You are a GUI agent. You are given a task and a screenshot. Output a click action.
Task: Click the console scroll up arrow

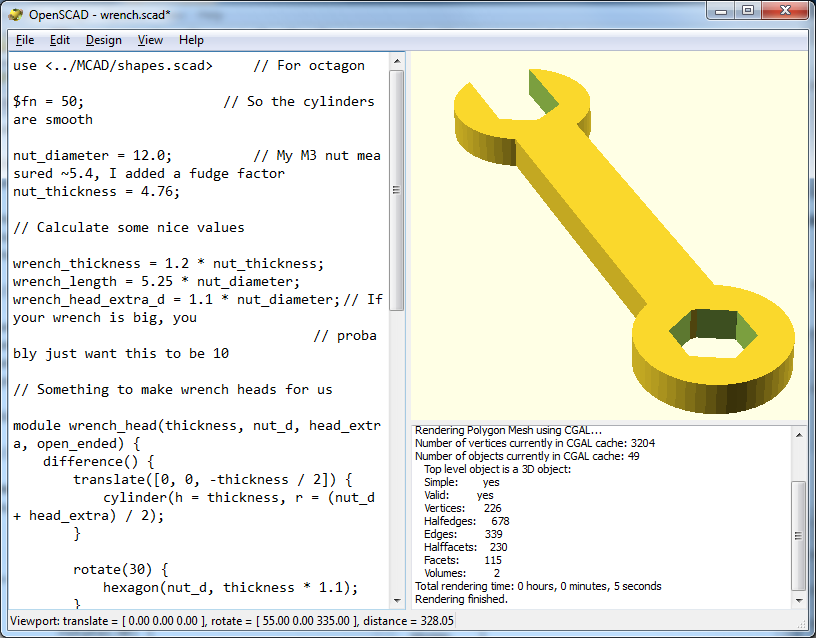tap(799, 434)
